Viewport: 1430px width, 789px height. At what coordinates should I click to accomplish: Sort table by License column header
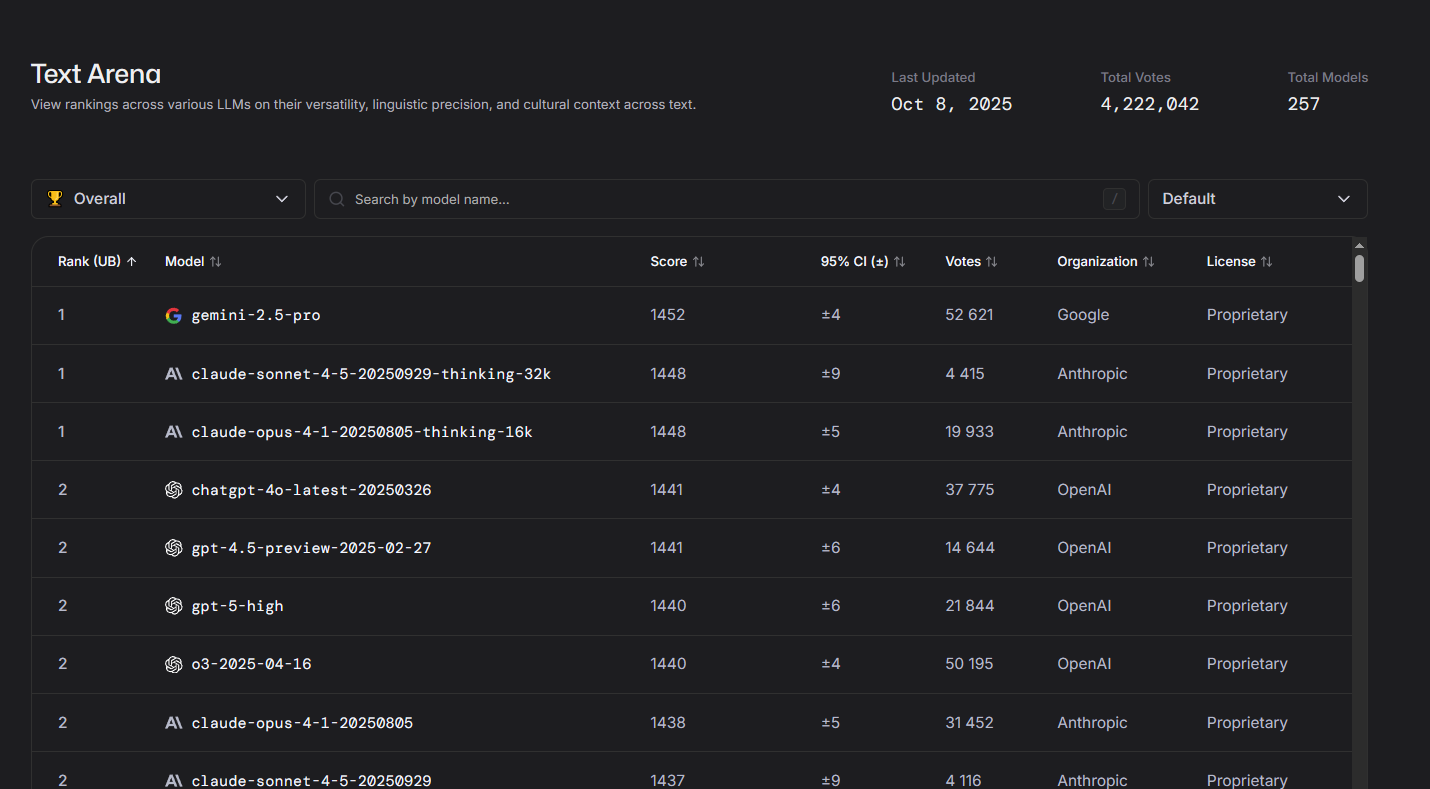(x=1239, y=262)
